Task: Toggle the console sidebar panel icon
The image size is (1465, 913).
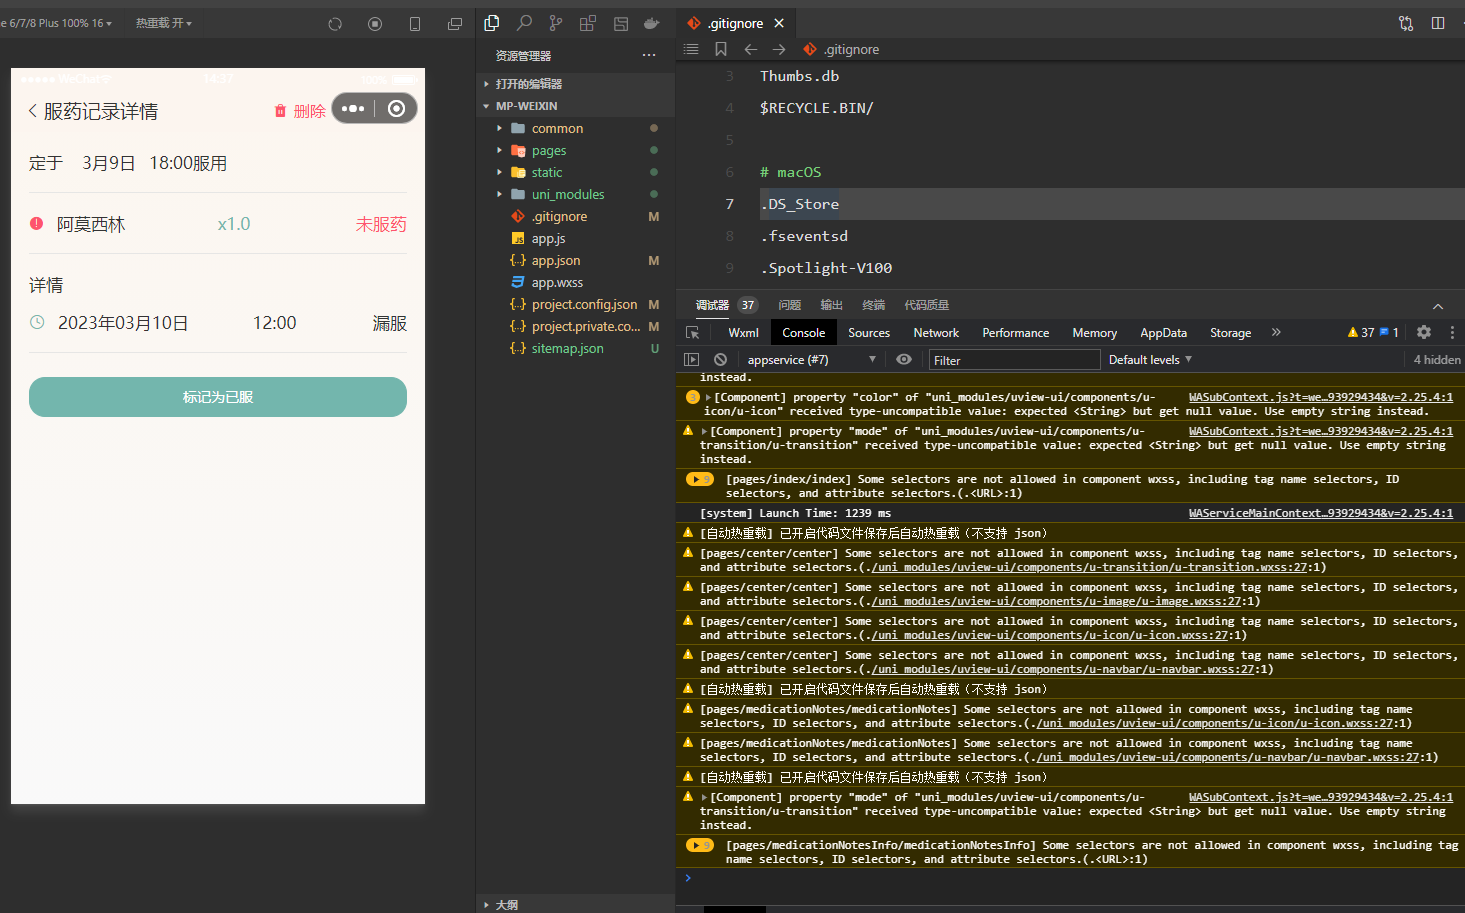Action: [x=691, y=359]
